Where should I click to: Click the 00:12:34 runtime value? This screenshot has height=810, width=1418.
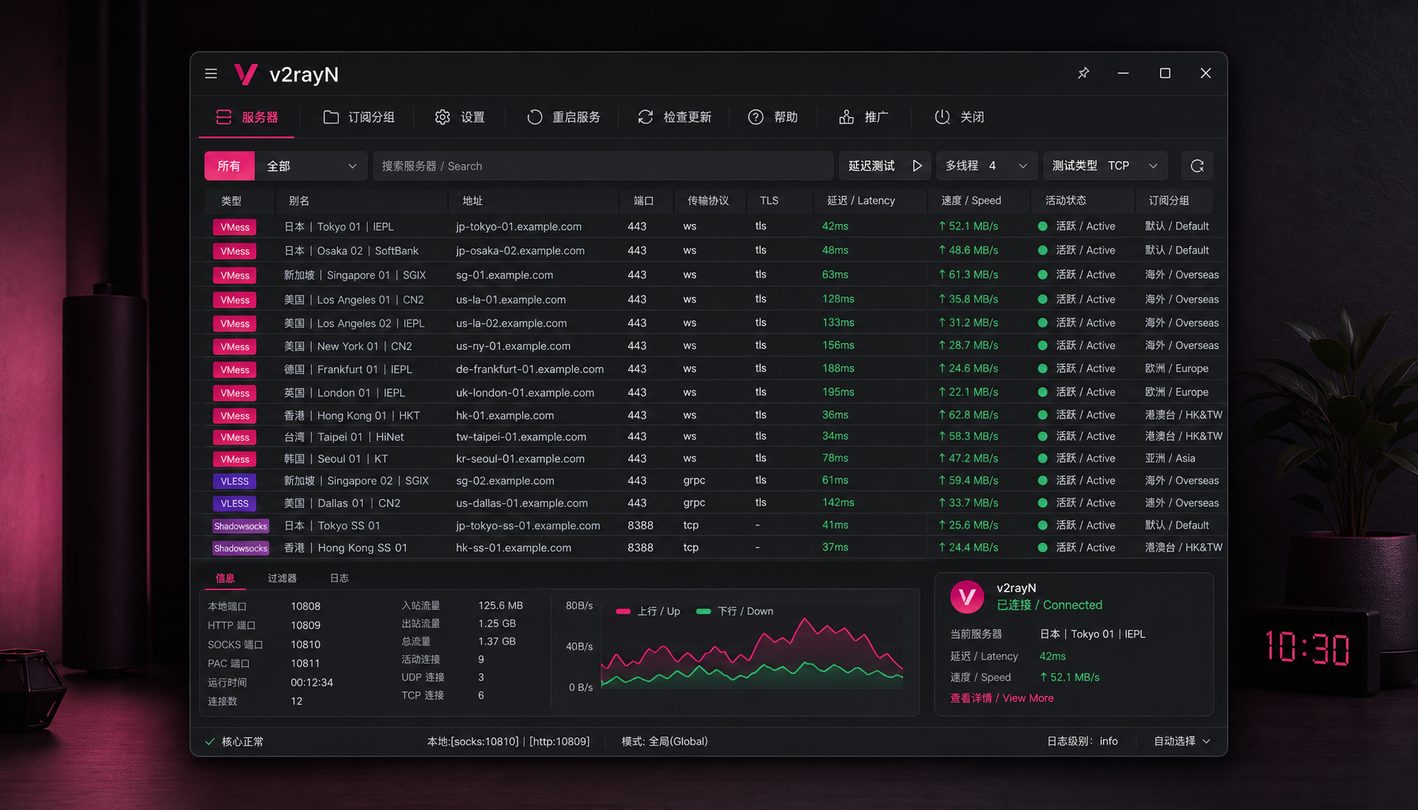(312, 682)
